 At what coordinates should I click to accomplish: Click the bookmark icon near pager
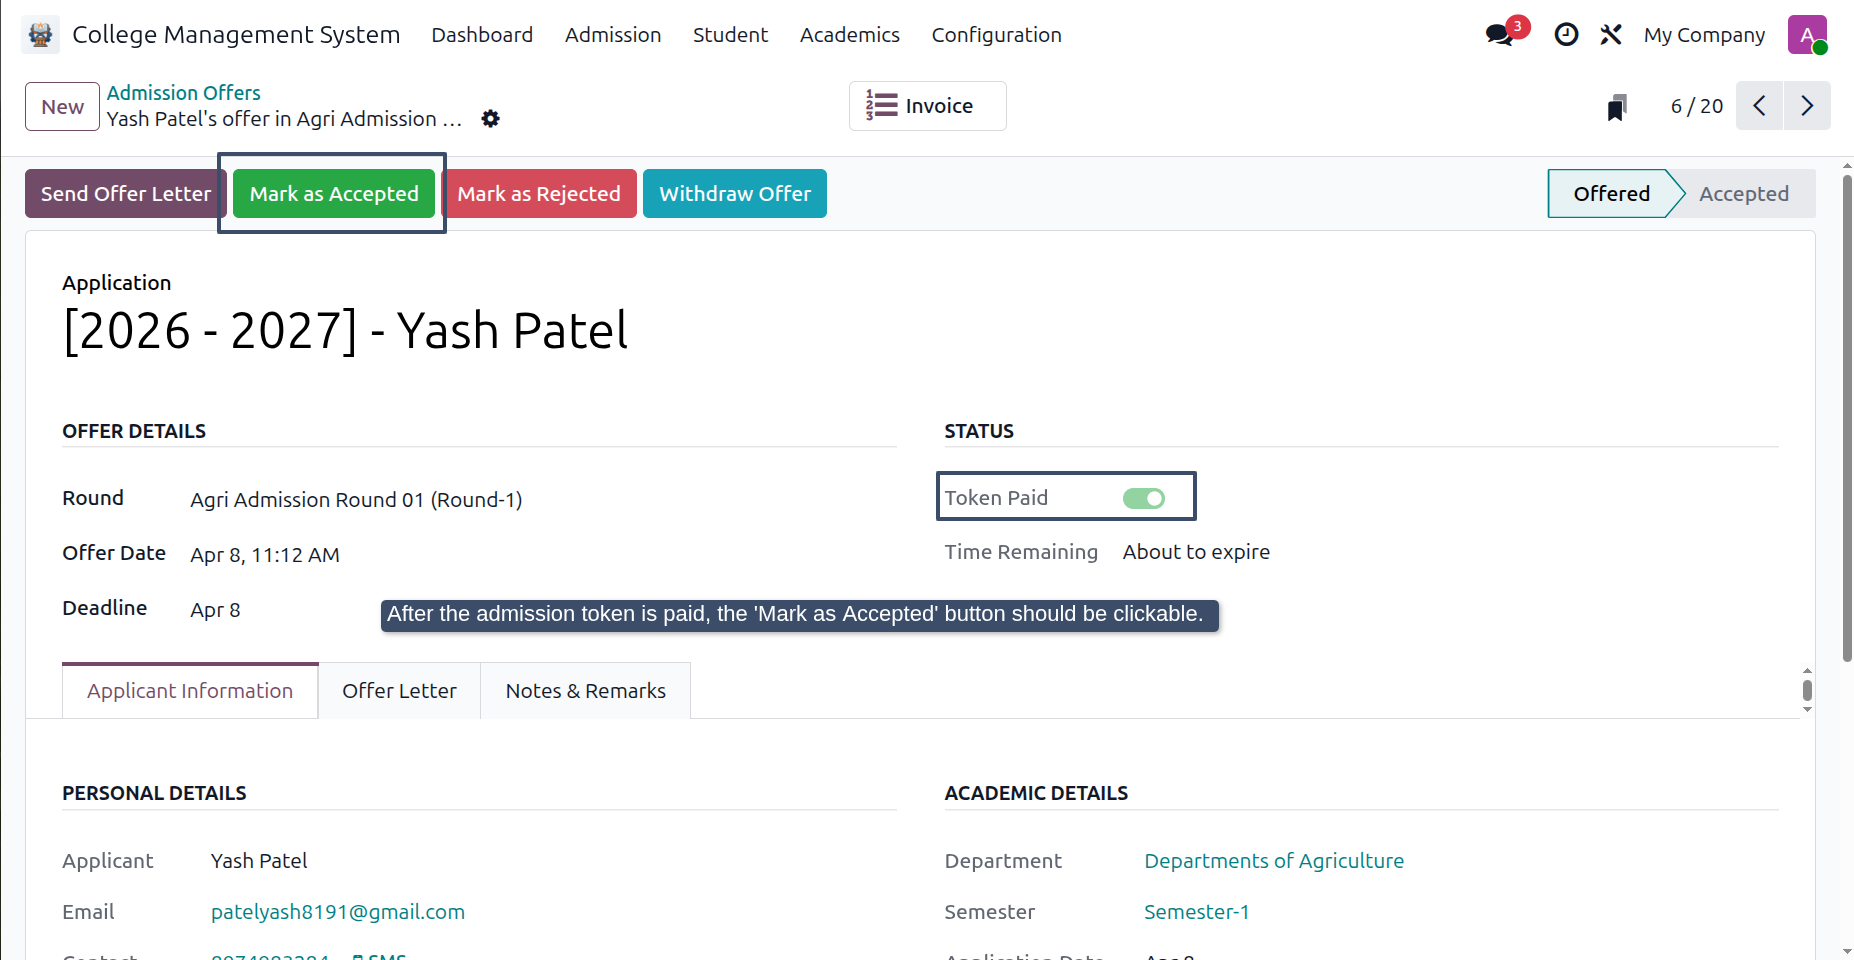1617,107
